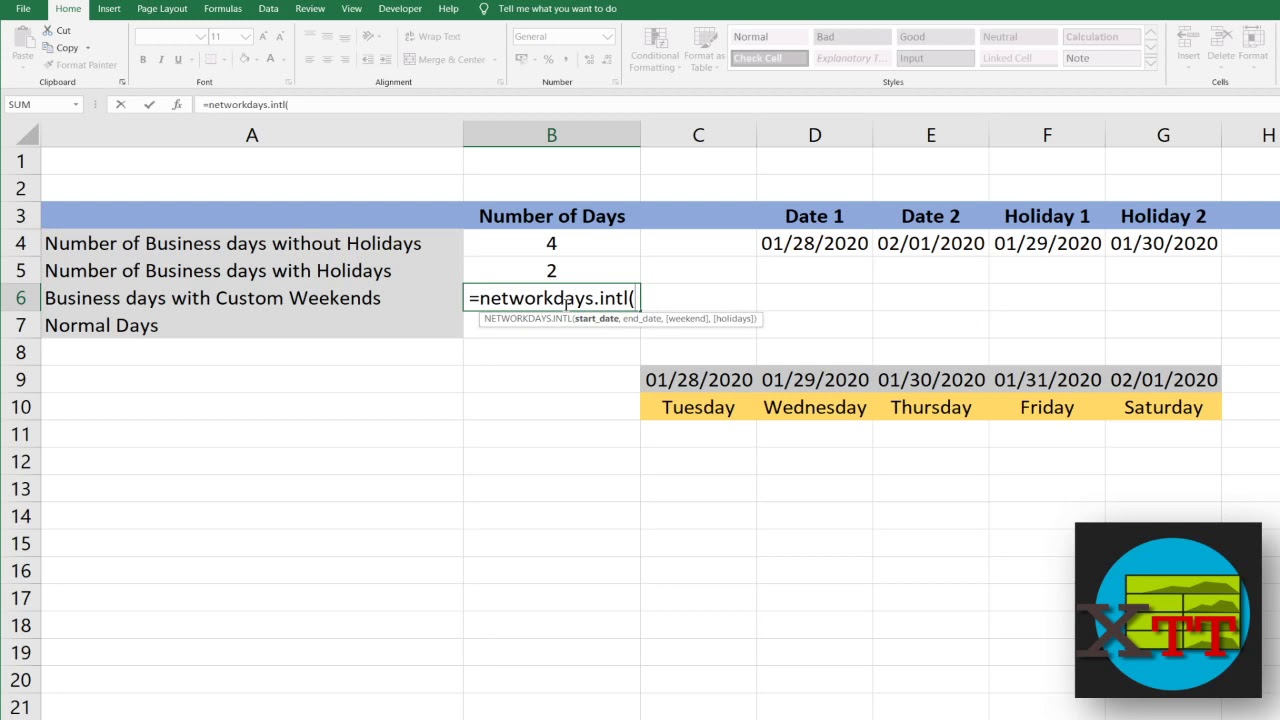Open the Alignment group dialog launcher
Viewport: 1280px width, 720px height.
click(498, 82)
